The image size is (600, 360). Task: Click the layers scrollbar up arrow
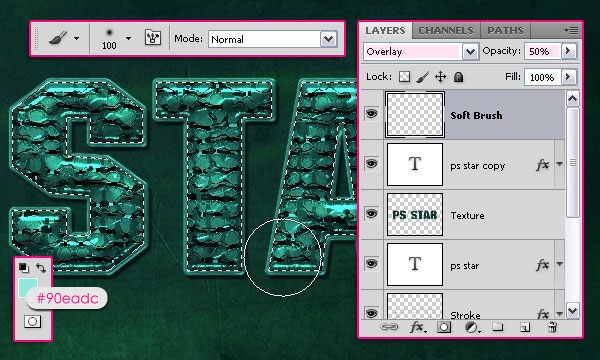(x=572, y=99)
